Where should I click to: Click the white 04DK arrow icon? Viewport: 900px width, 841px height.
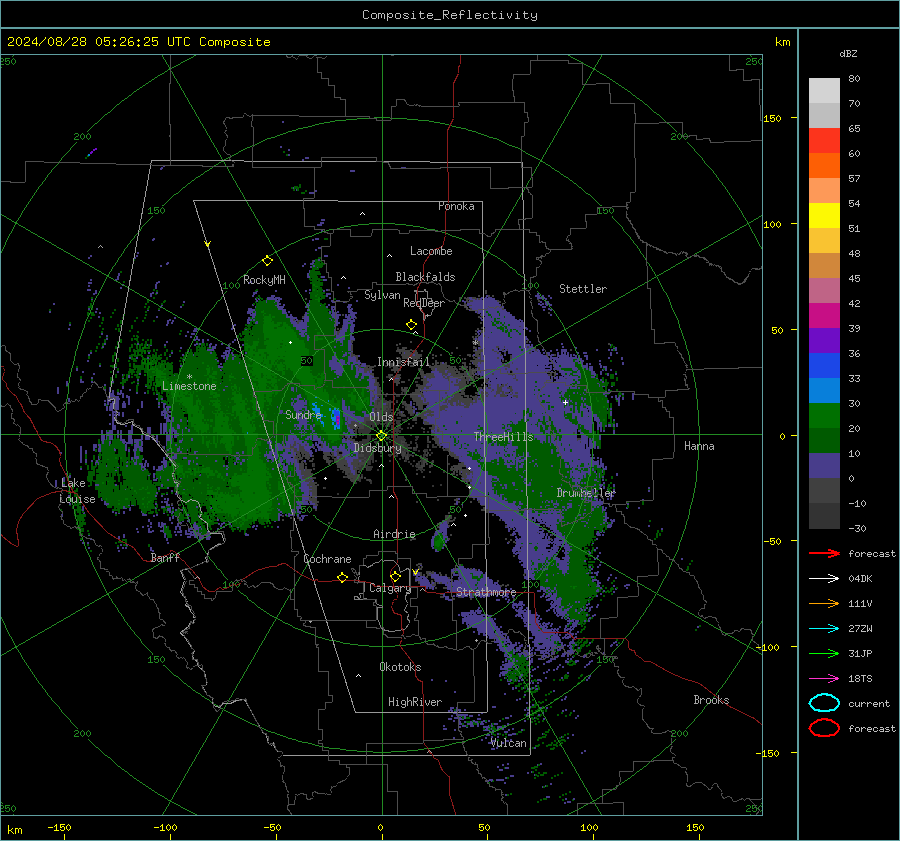click(x=824, y=578)
